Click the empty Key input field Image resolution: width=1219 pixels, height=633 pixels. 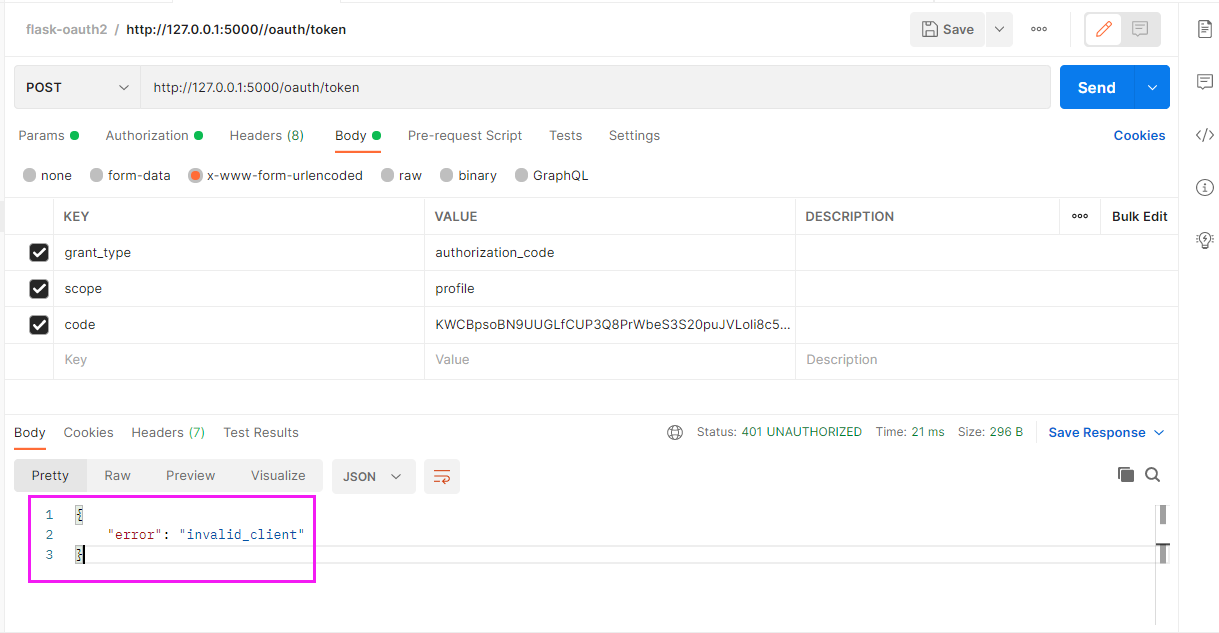tap(239, 360)
